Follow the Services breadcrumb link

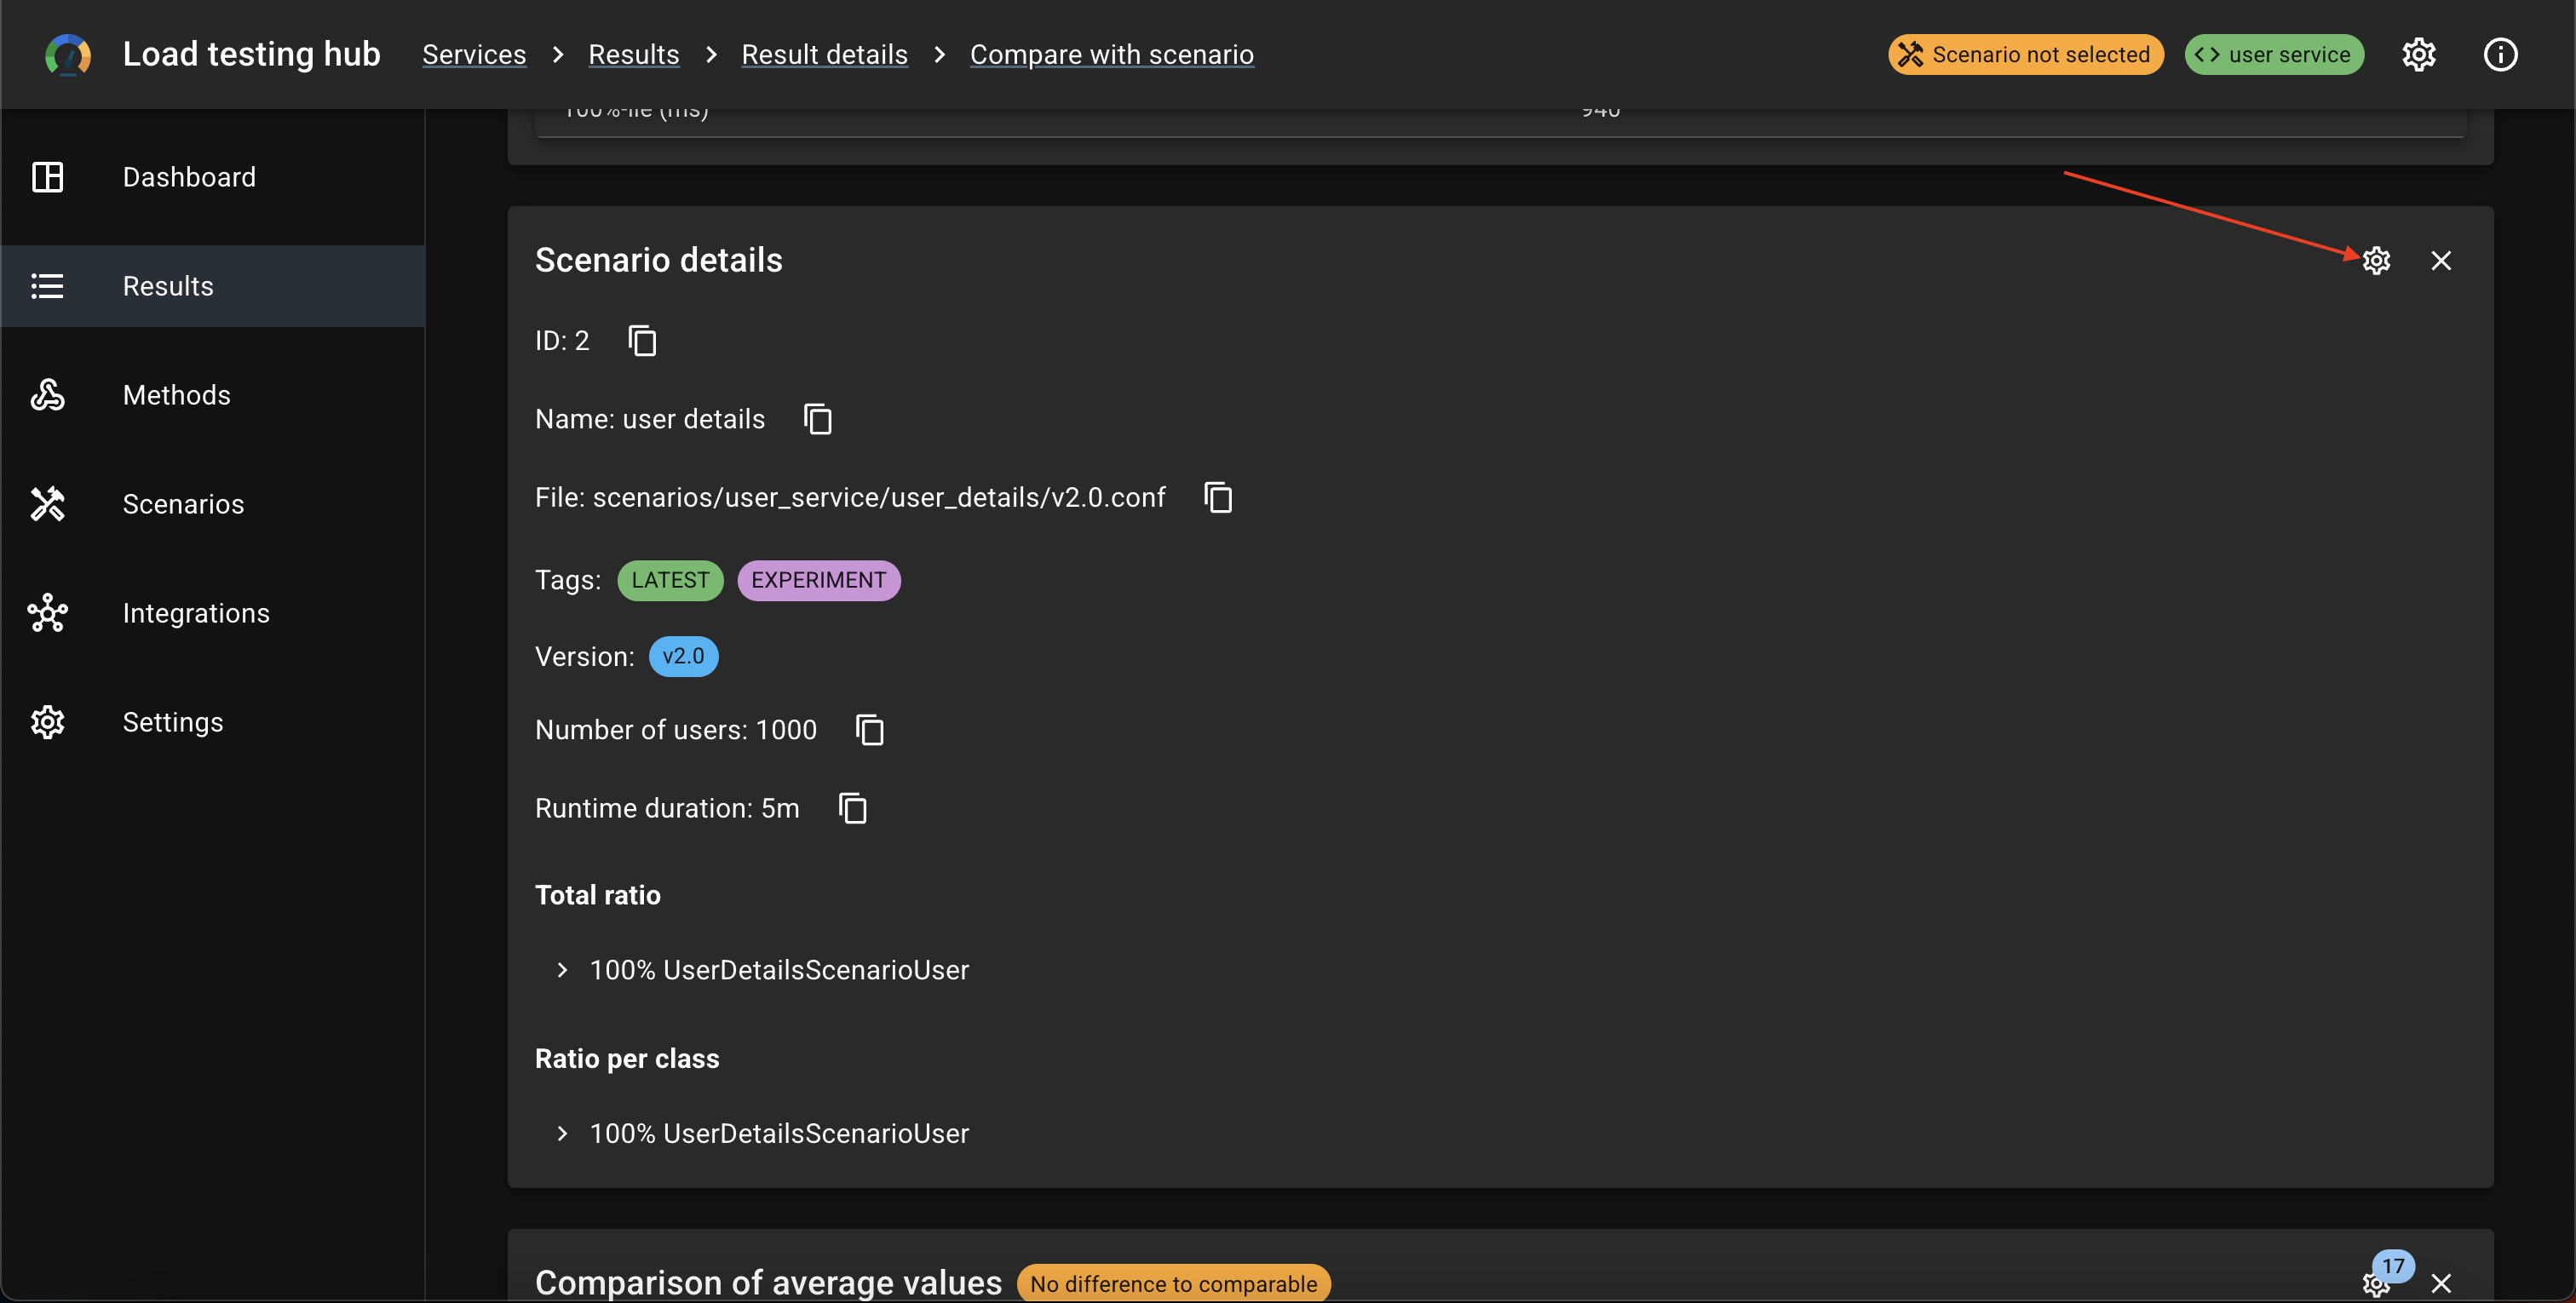[x=474, y=54]
